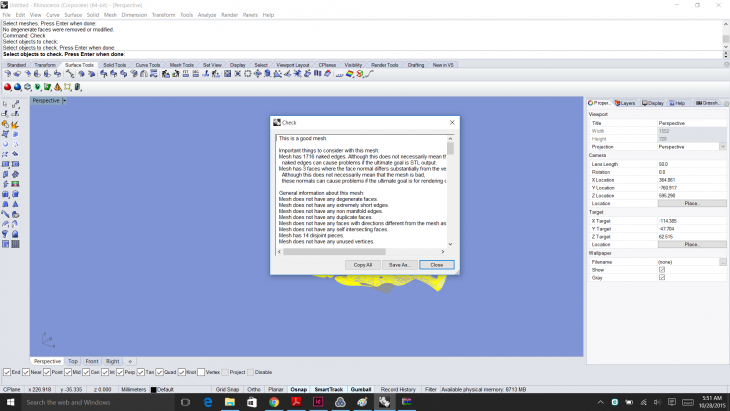Screen dimensions: 730x411
Task: Toggle the Gray wallpaper checkbox
Action: [662, 277]
